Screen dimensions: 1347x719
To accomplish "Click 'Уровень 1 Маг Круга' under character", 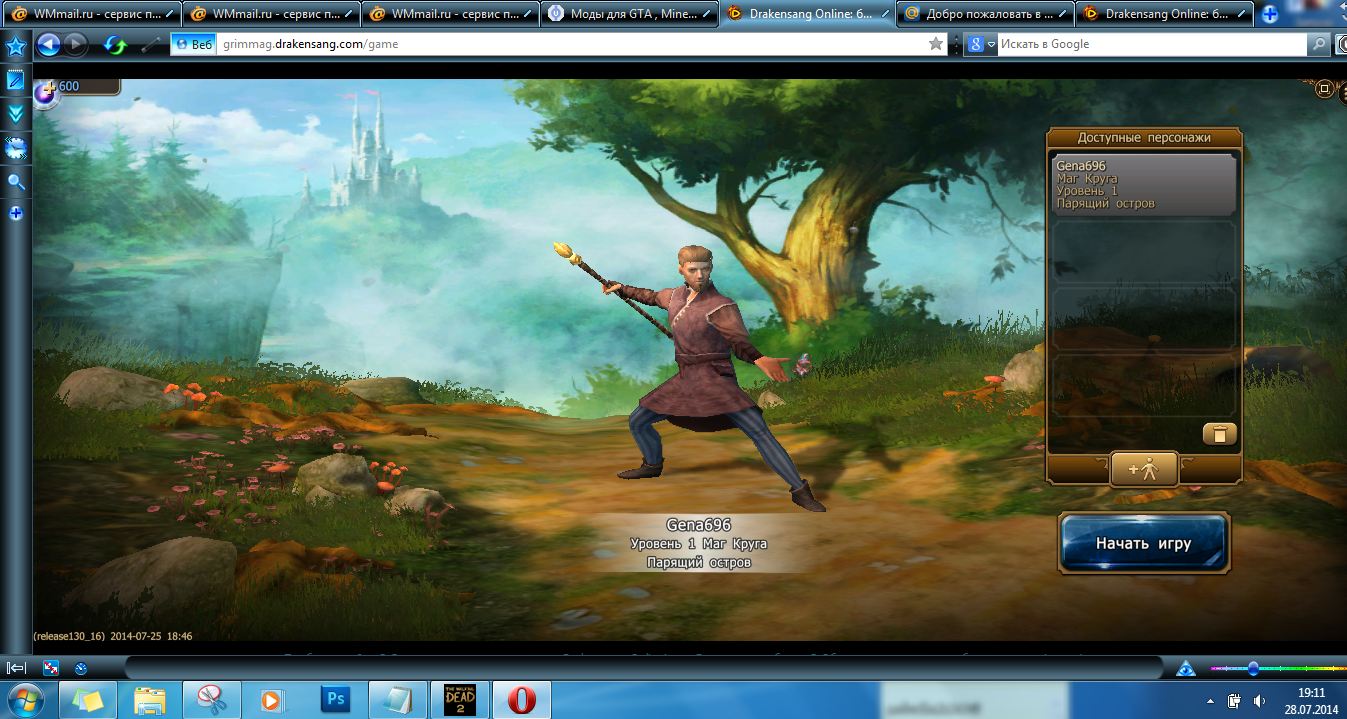I will tap(699, 544).
